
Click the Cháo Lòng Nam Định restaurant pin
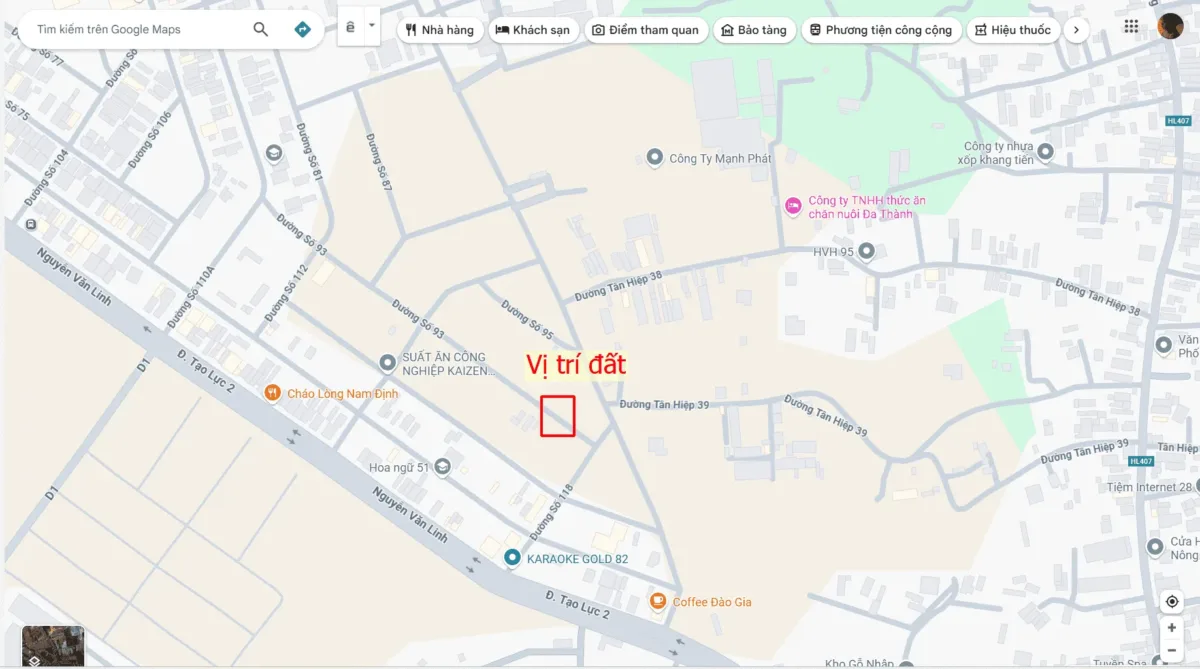click(271, 393)
